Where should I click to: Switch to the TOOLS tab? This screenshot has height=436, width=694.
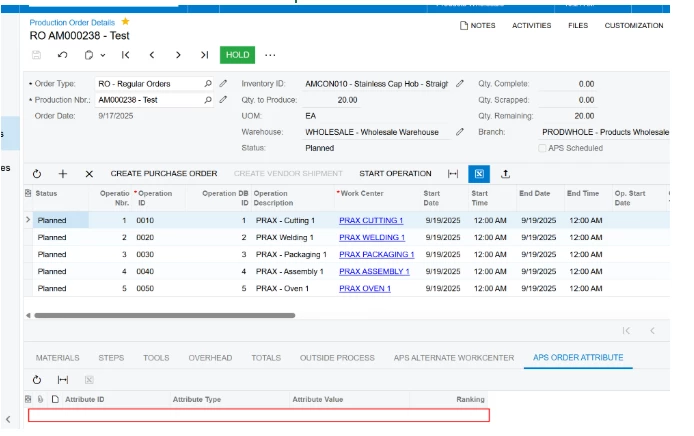coord(156,358)
